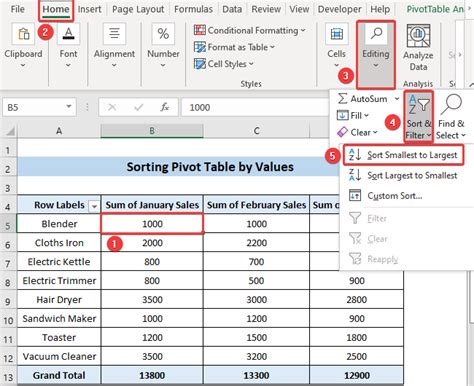Choose Sort Smallest to Largest
Viewport: 474px width, 386px height.
tap(403, 155)
